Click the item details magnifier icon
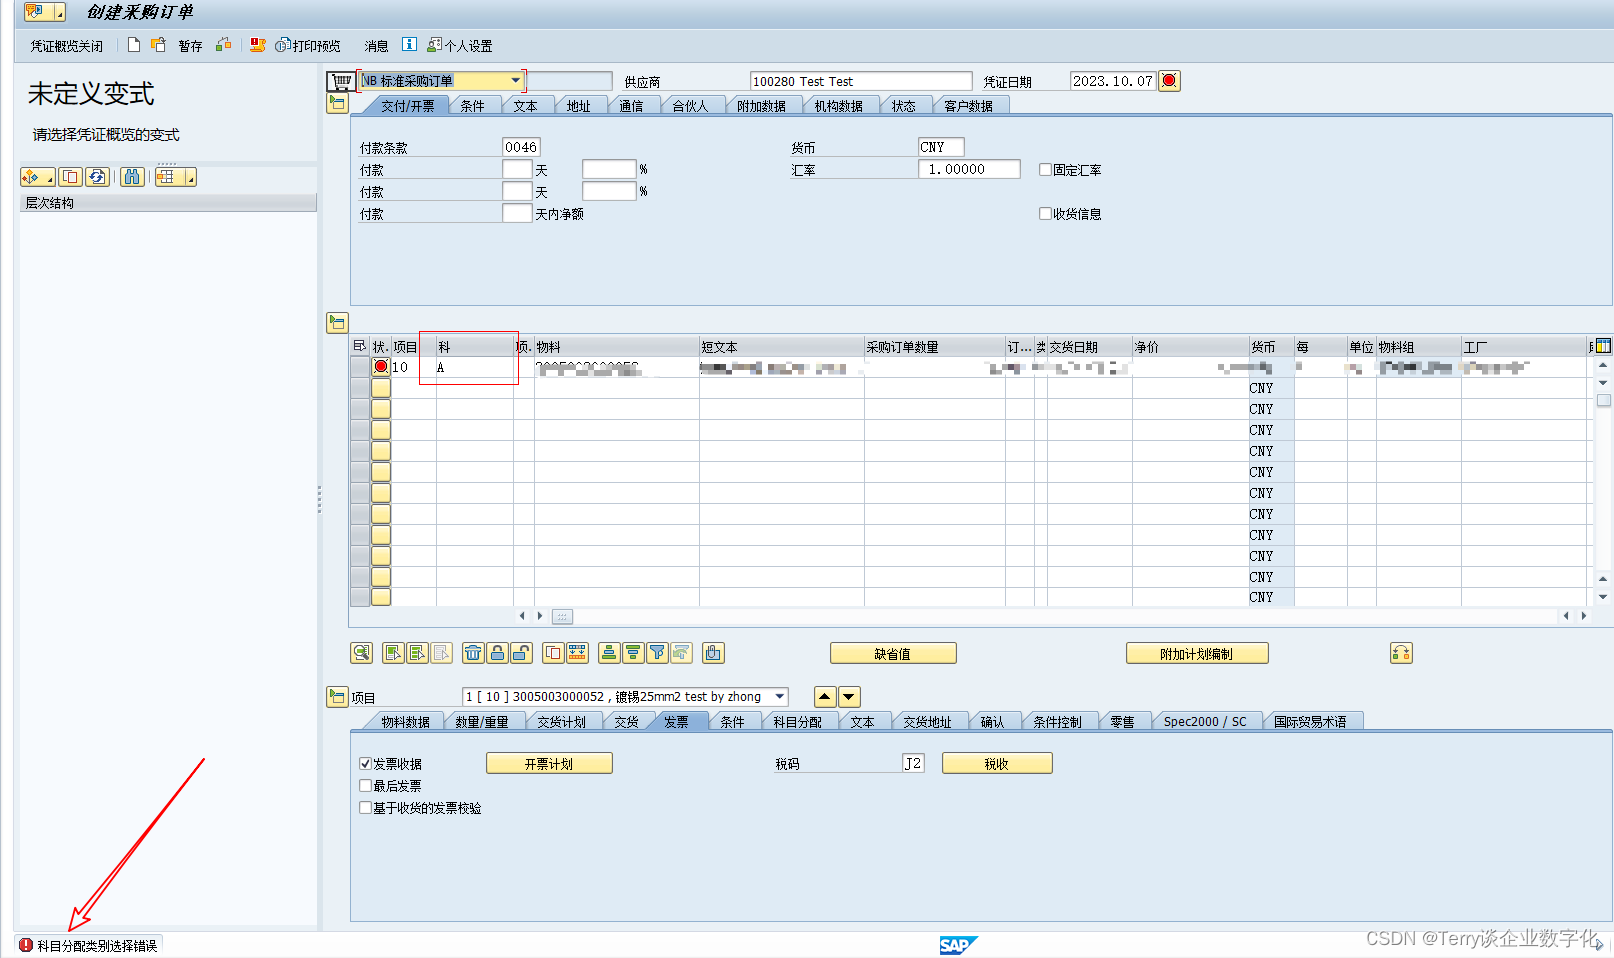This screenshot has height=958, width=1614. coord(361,653)
